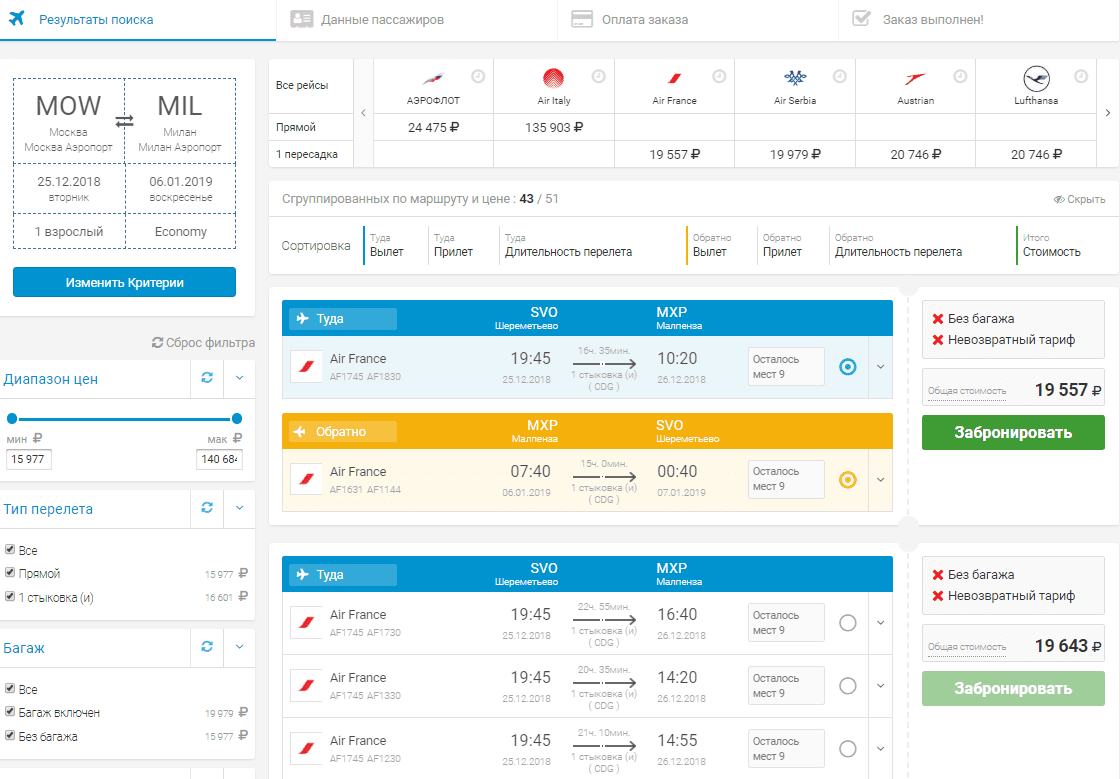Click the credit card payment icon
1120x779 pixels.
(x=582, y=19)
